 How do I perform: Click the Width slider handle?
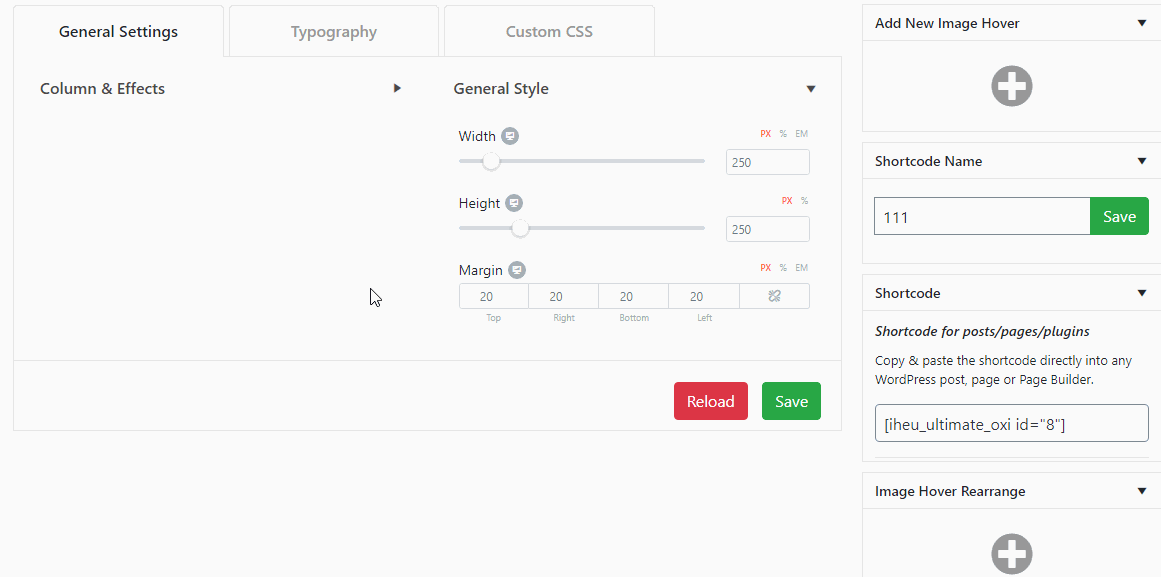coord(491,161)
